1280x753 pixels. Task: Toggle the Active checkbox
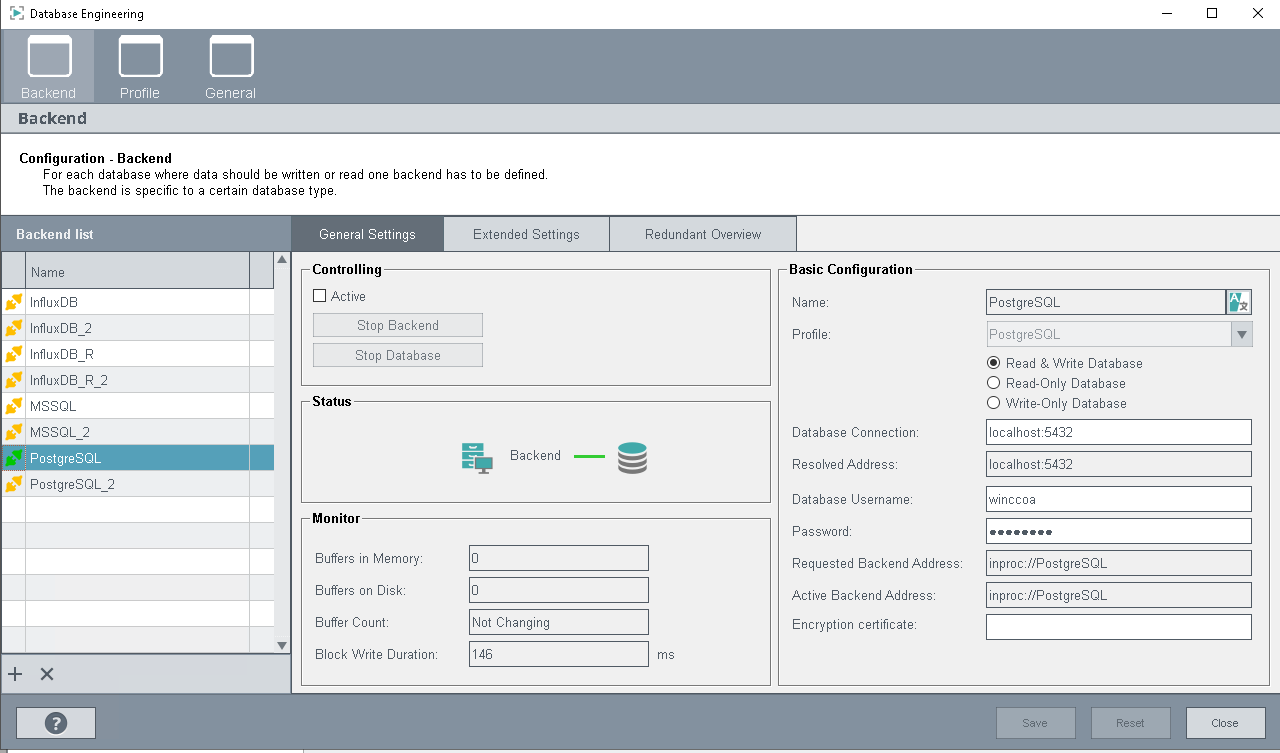point(320,296)
